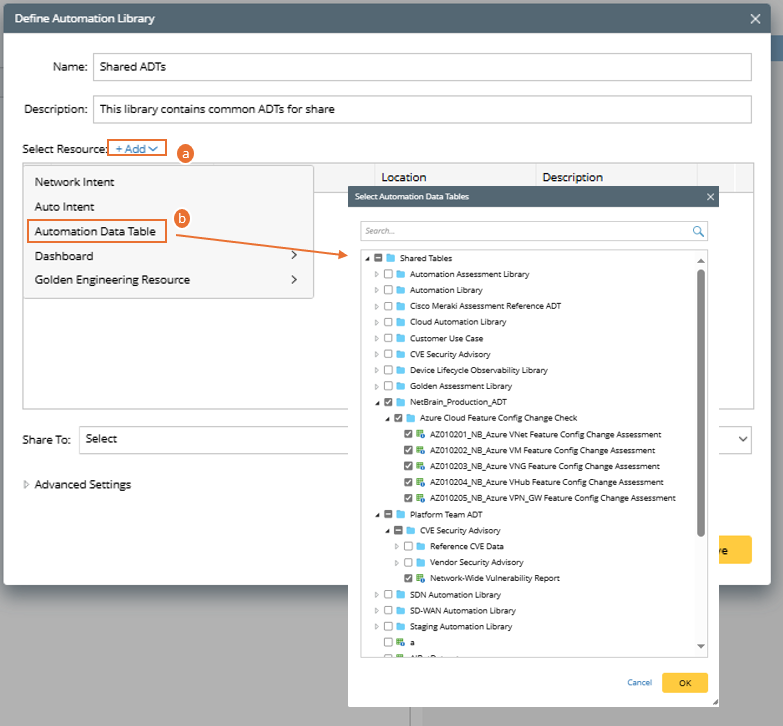Click the NetBrain_Production_ADT folder icon
The width and height of the screenshot is (783, 726).
[x=401, y=402]
